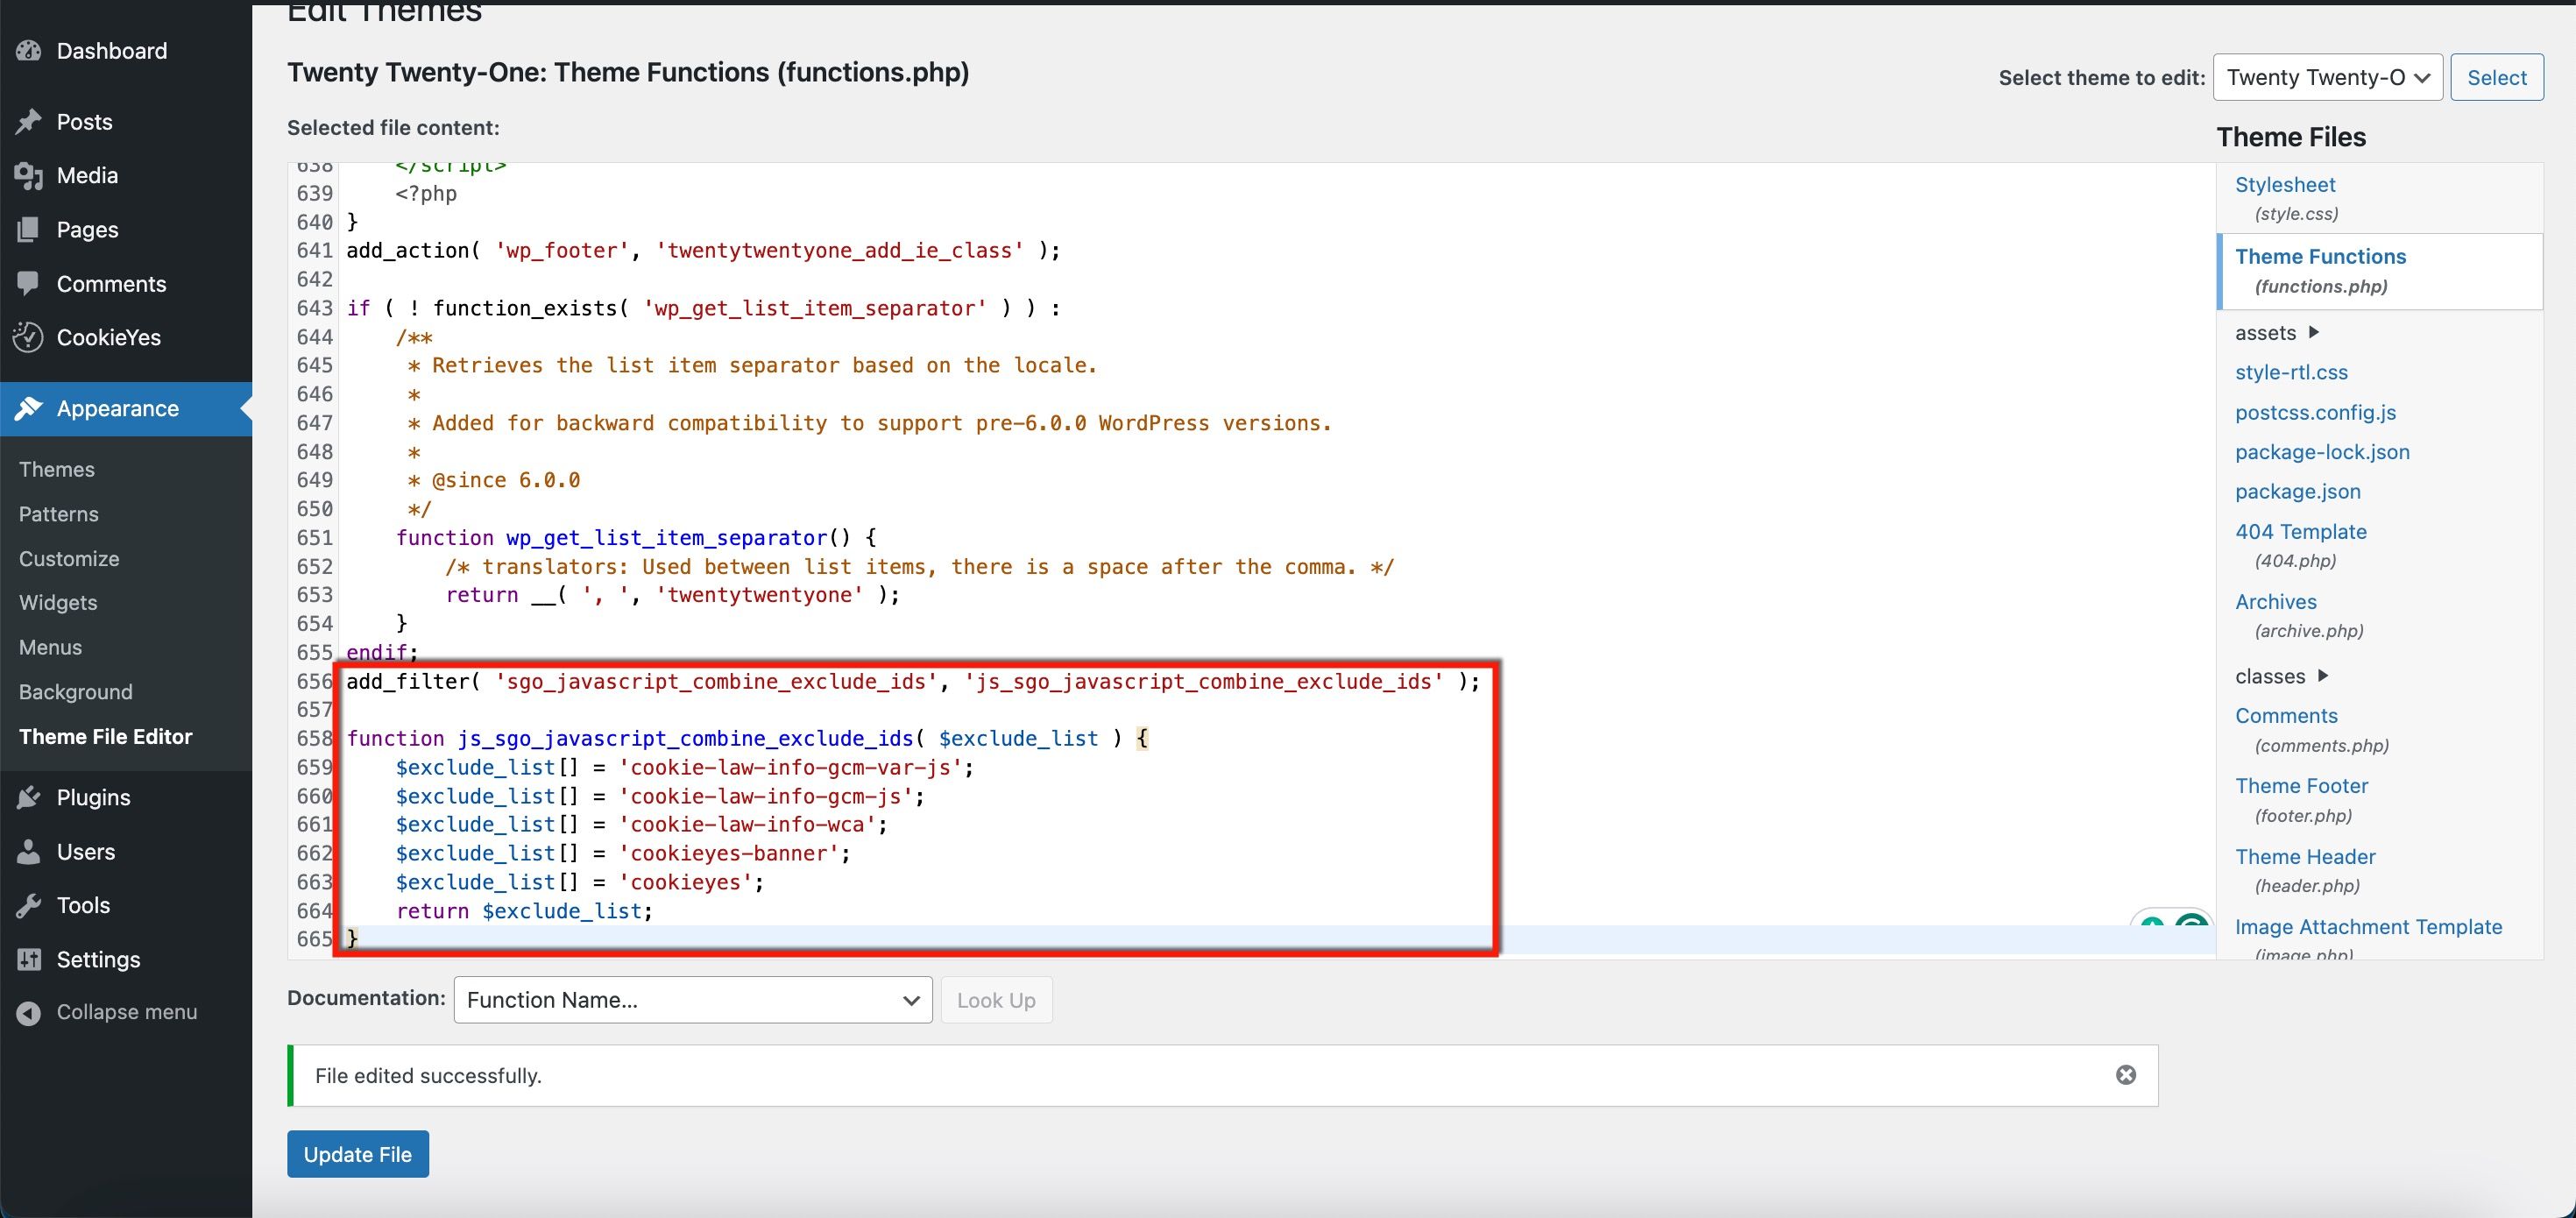Click the Media library icon

point(29,176)
